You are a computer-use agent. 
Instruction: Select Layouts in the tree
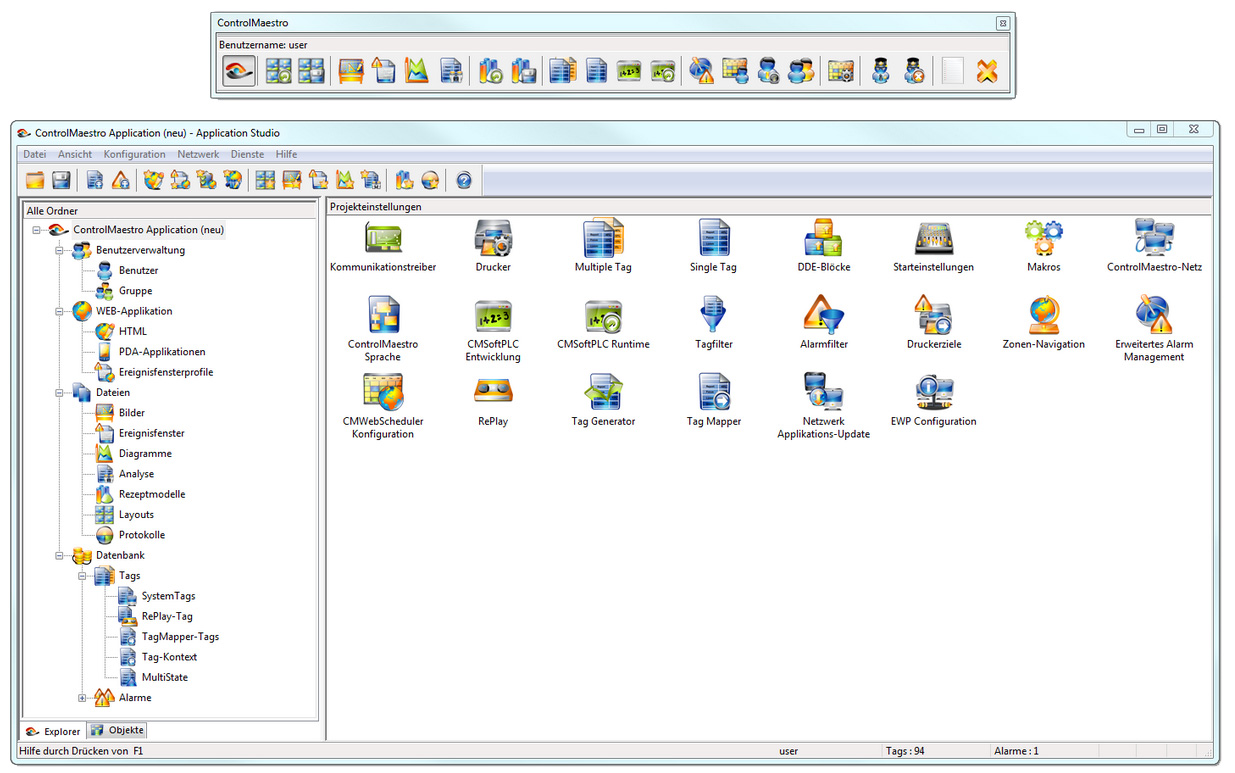click(x=136, y=515)
